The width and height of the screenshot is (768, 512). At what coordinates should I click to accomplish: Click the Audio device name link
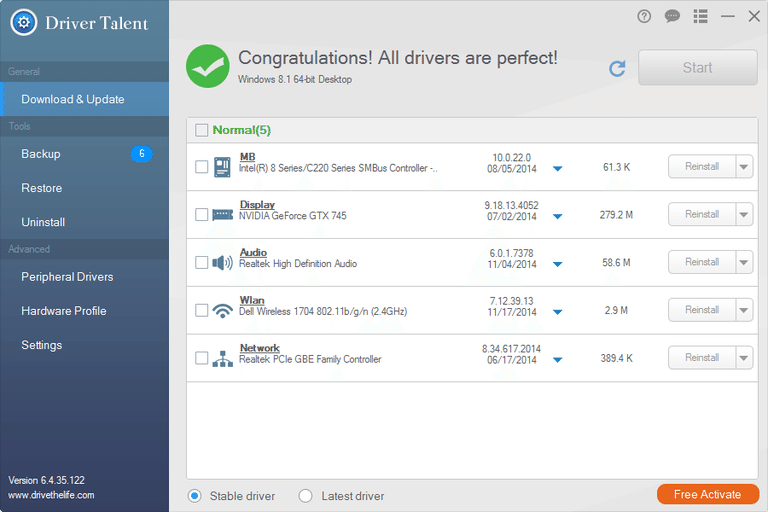tap(253, 252)
